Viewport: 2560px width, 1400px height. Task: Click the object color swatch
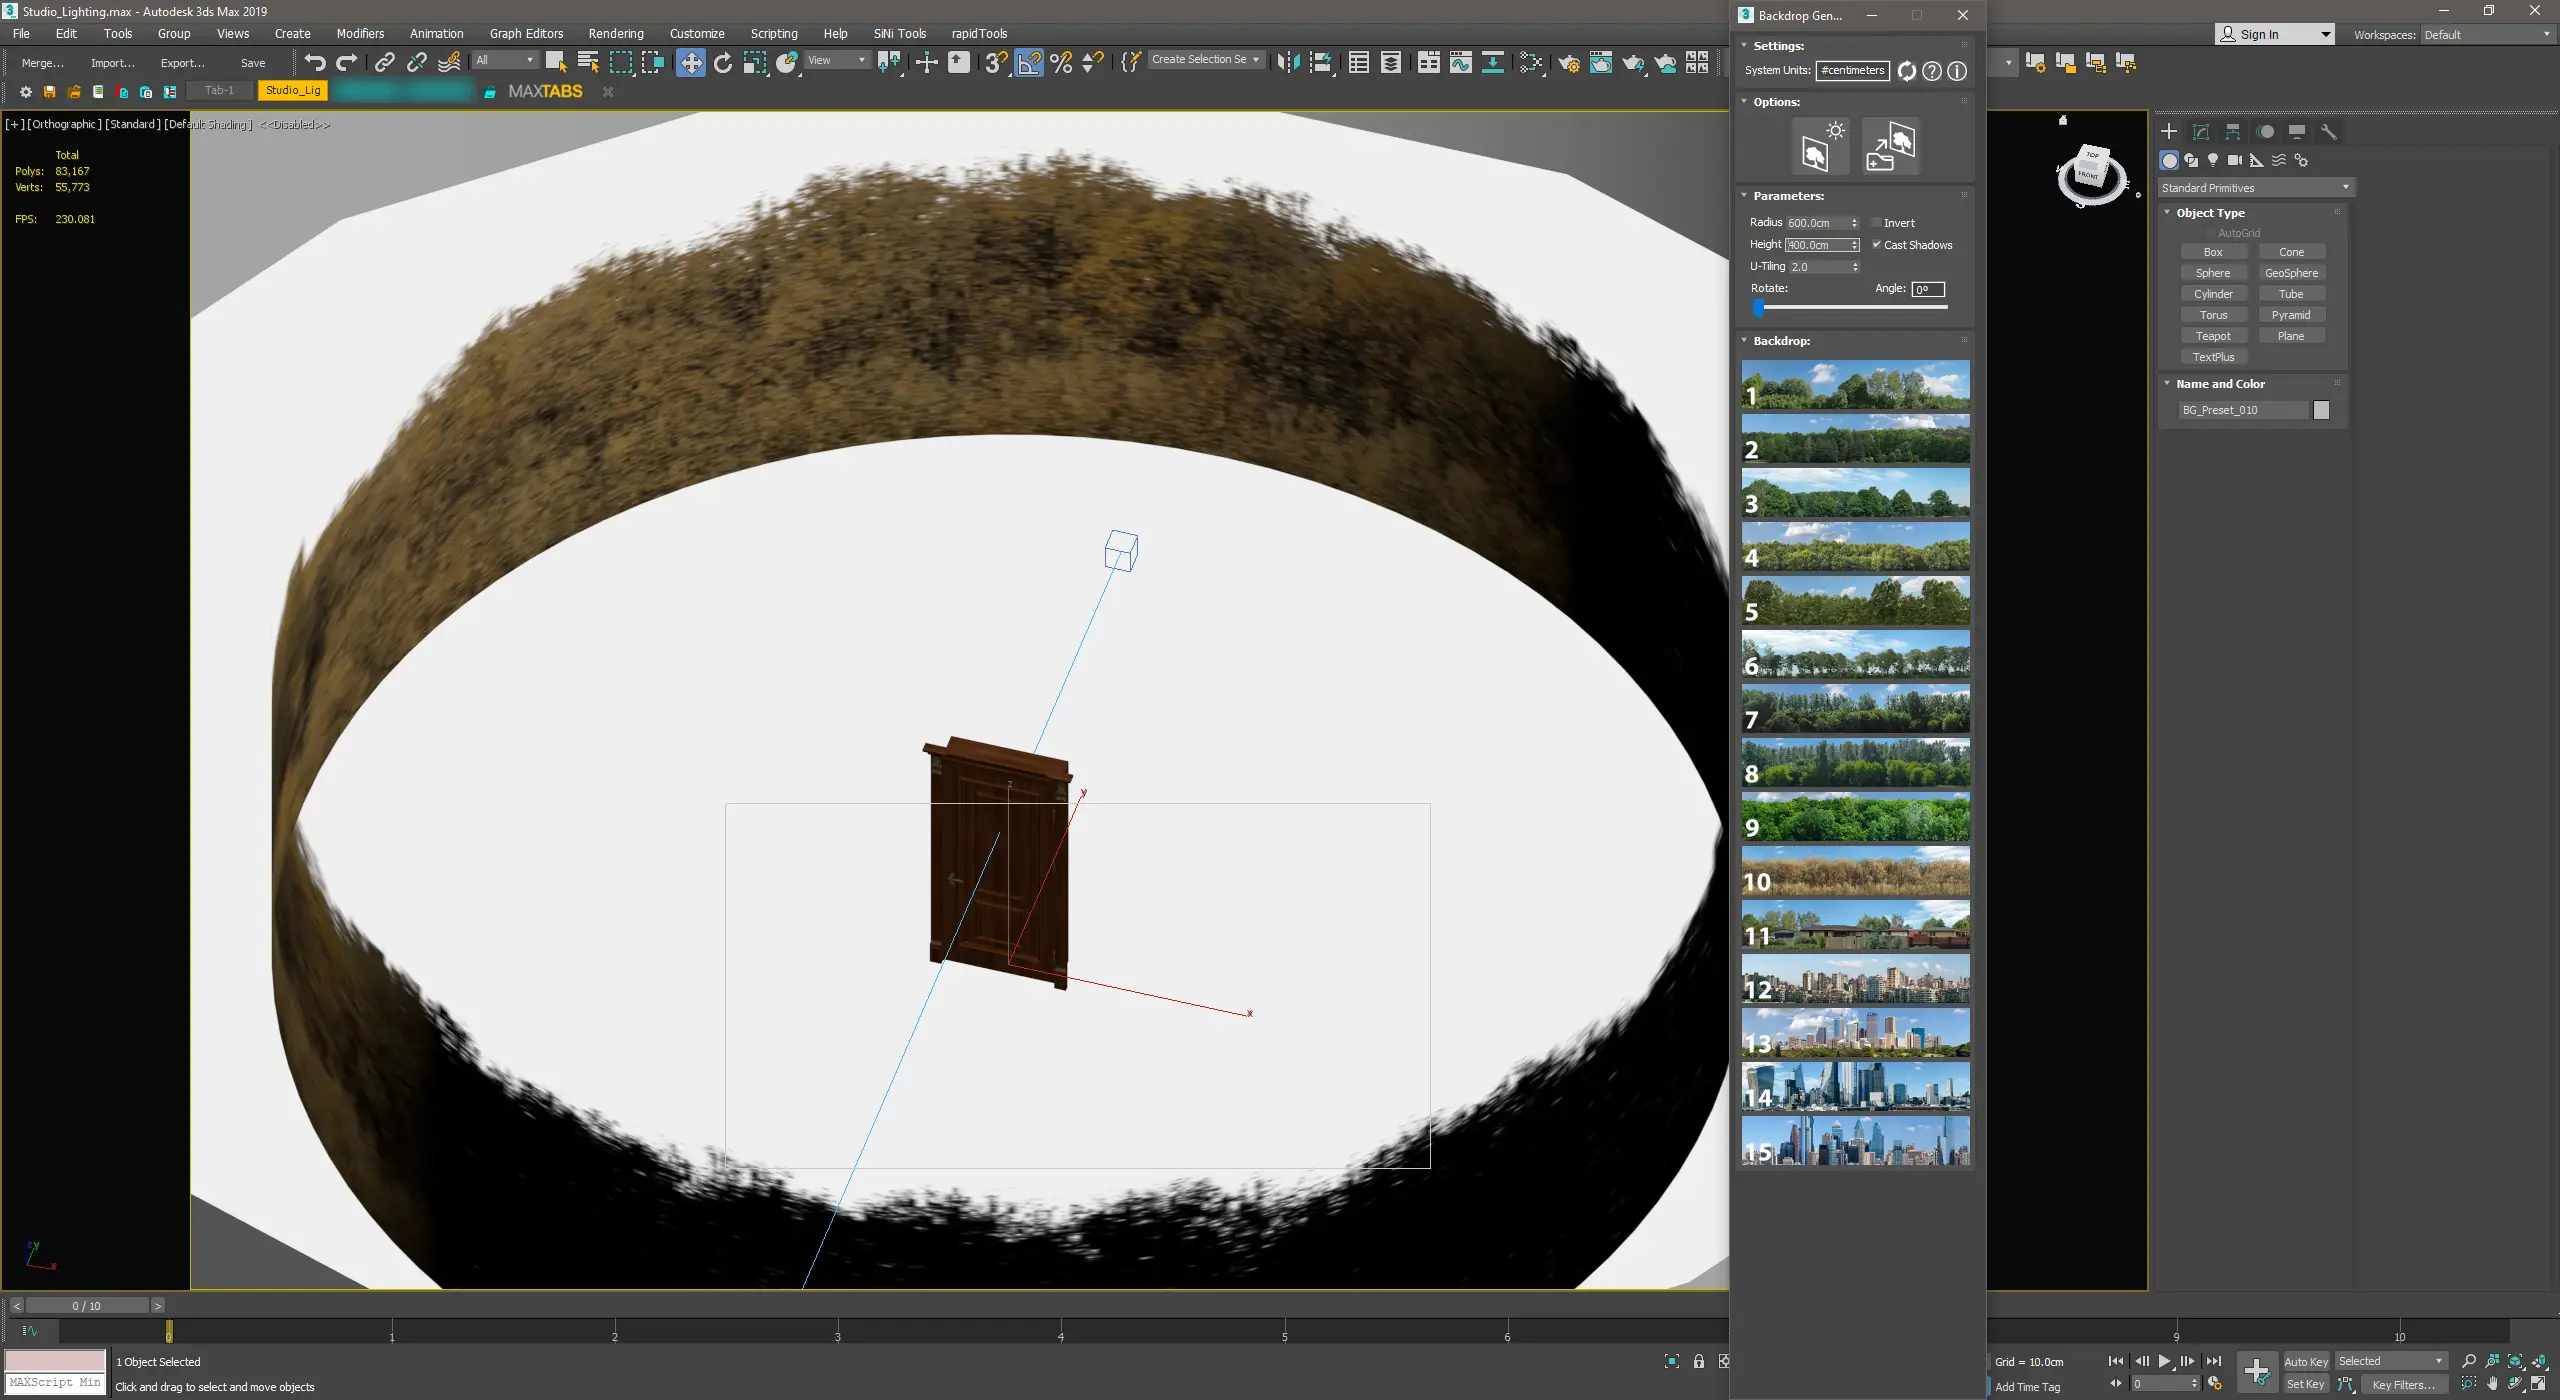point(2321,410)
